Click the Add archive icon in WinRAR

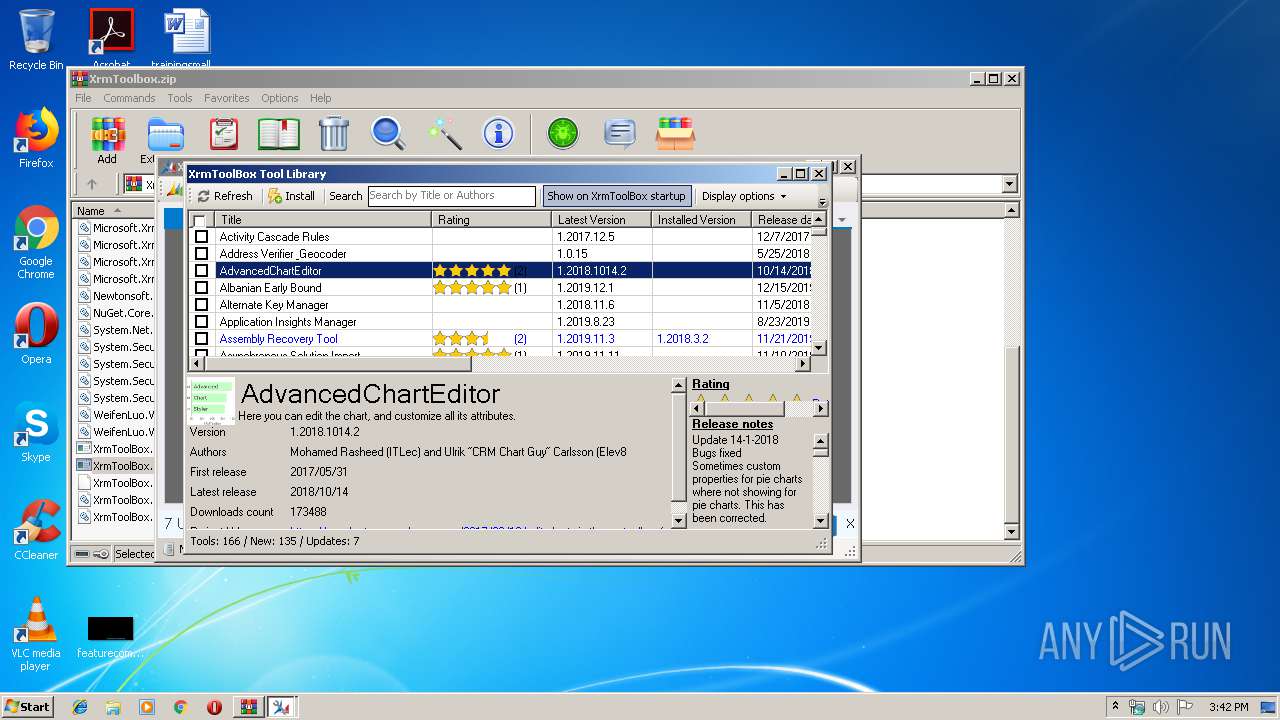point(107,134)
